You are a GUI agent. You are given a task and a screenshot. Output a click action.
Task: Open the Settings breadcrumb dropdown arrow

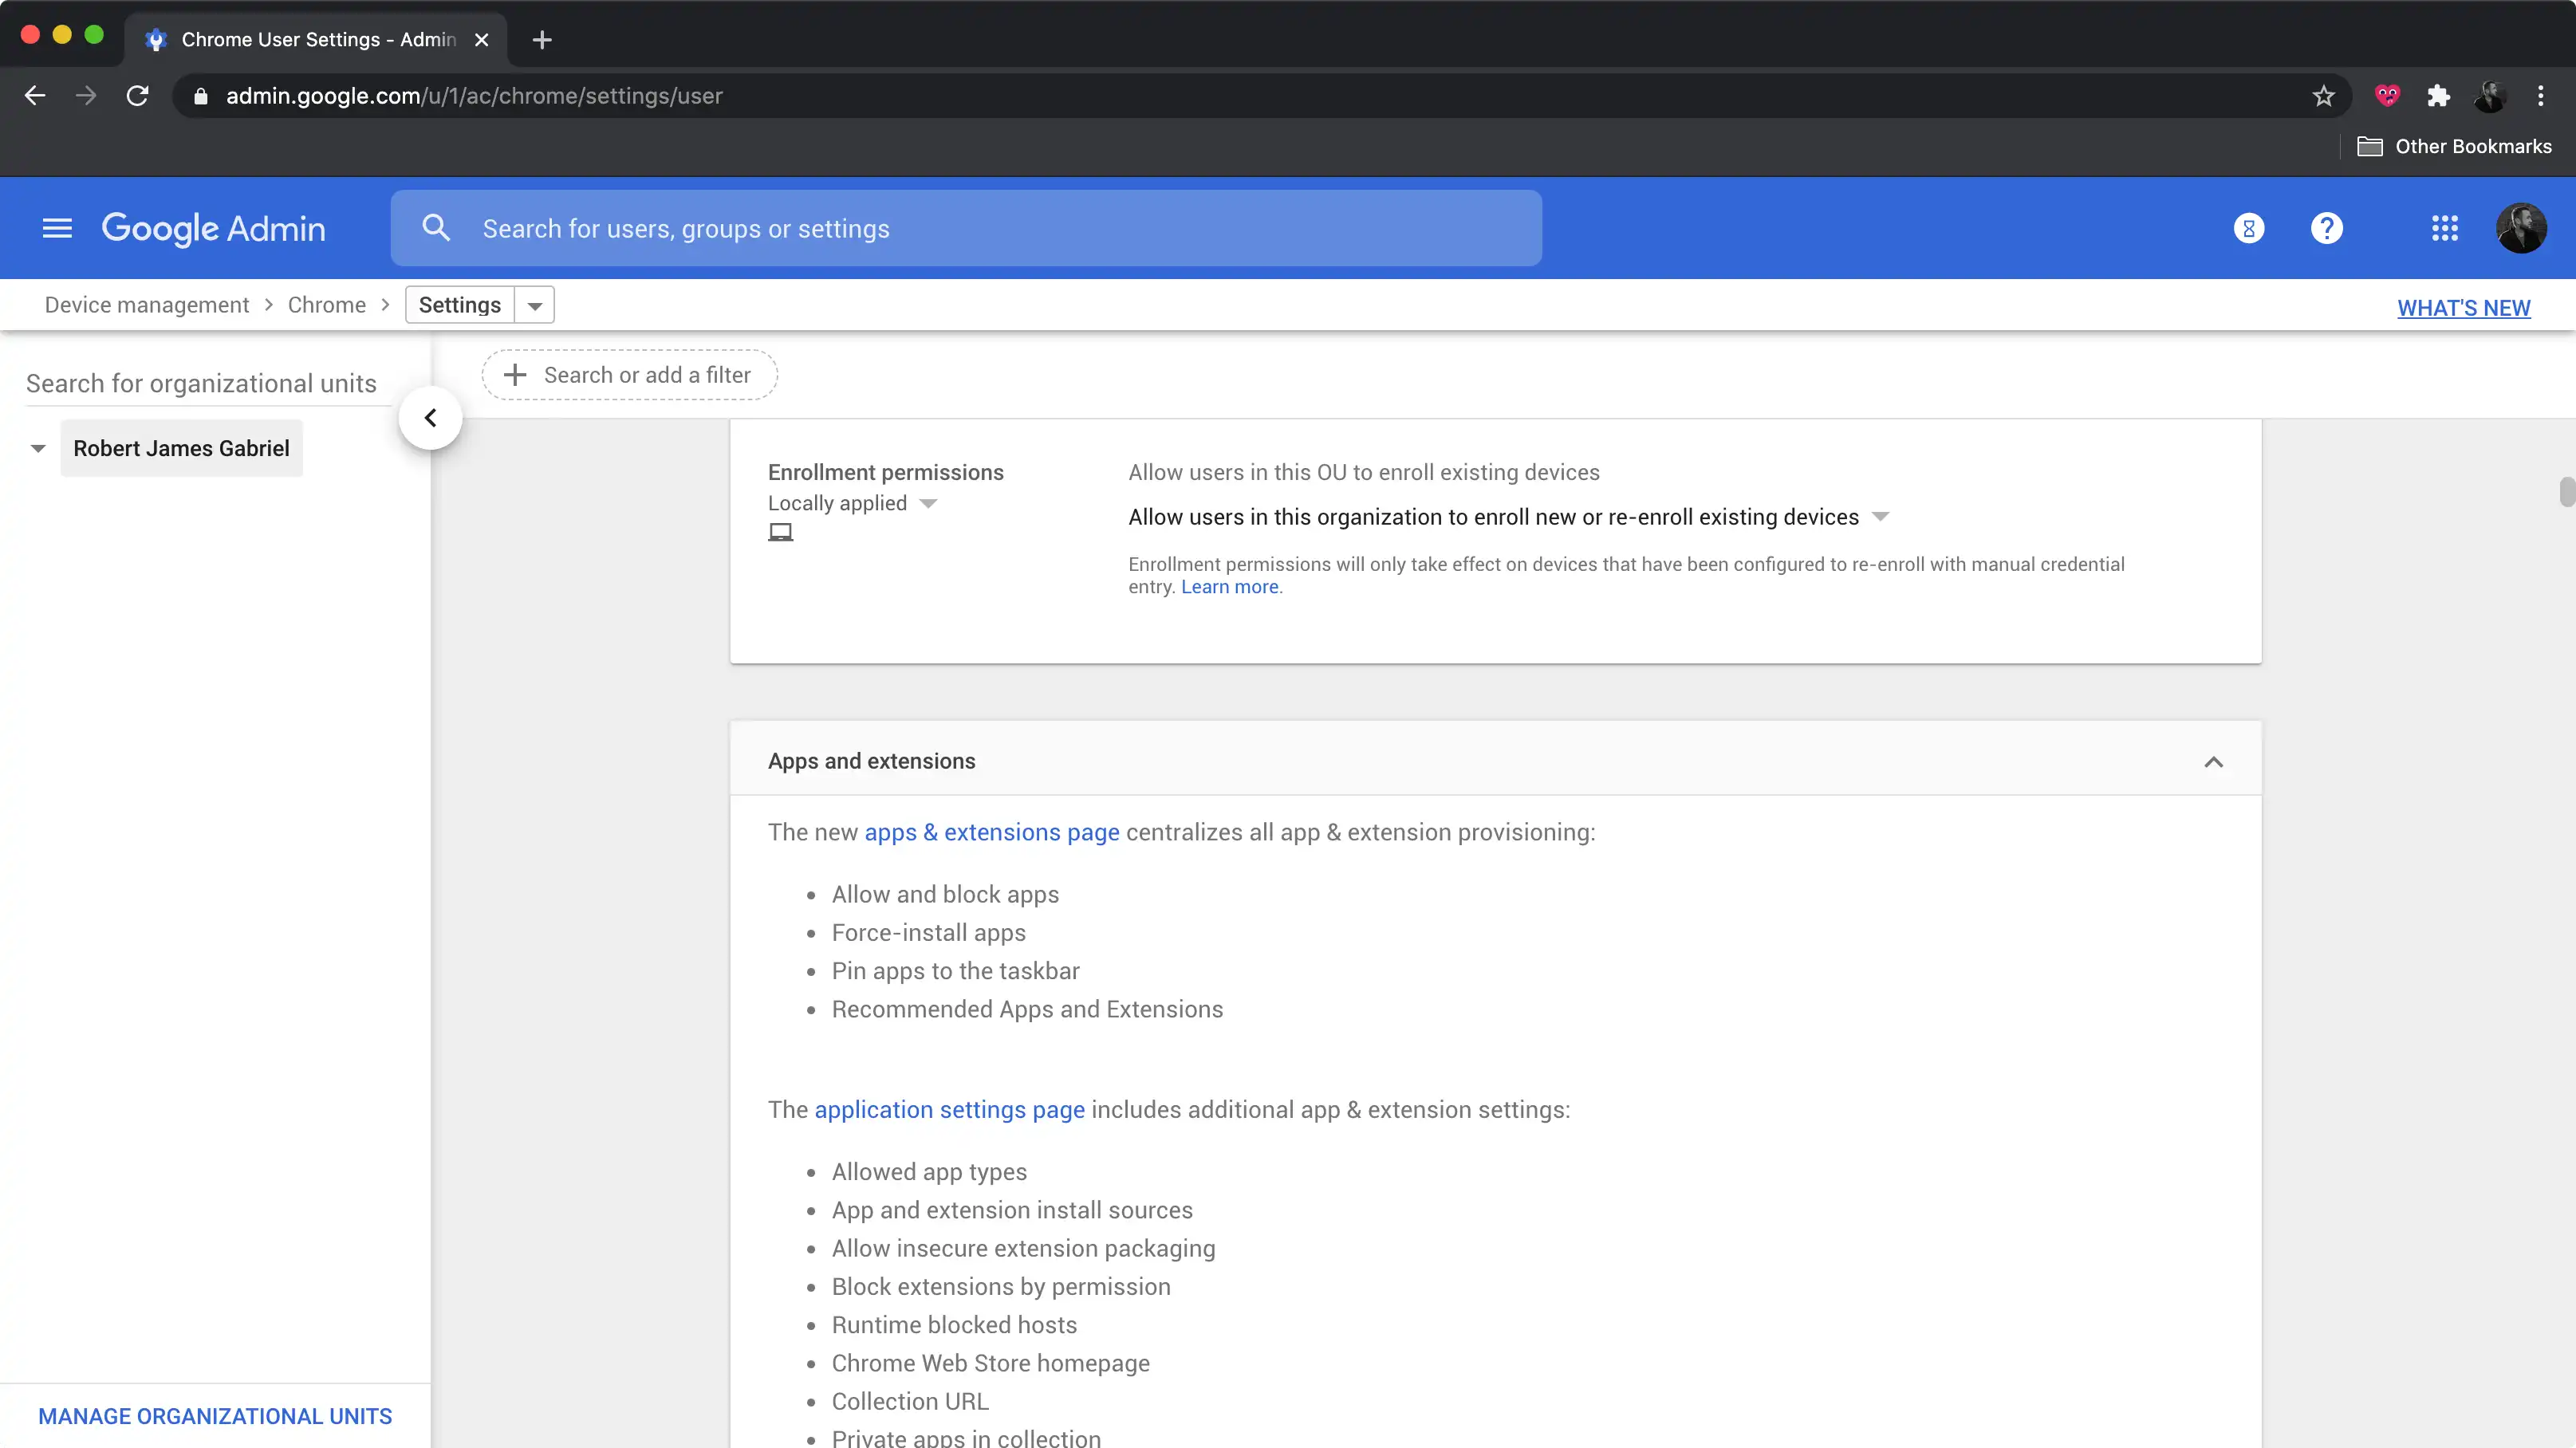tap(535, 306)
